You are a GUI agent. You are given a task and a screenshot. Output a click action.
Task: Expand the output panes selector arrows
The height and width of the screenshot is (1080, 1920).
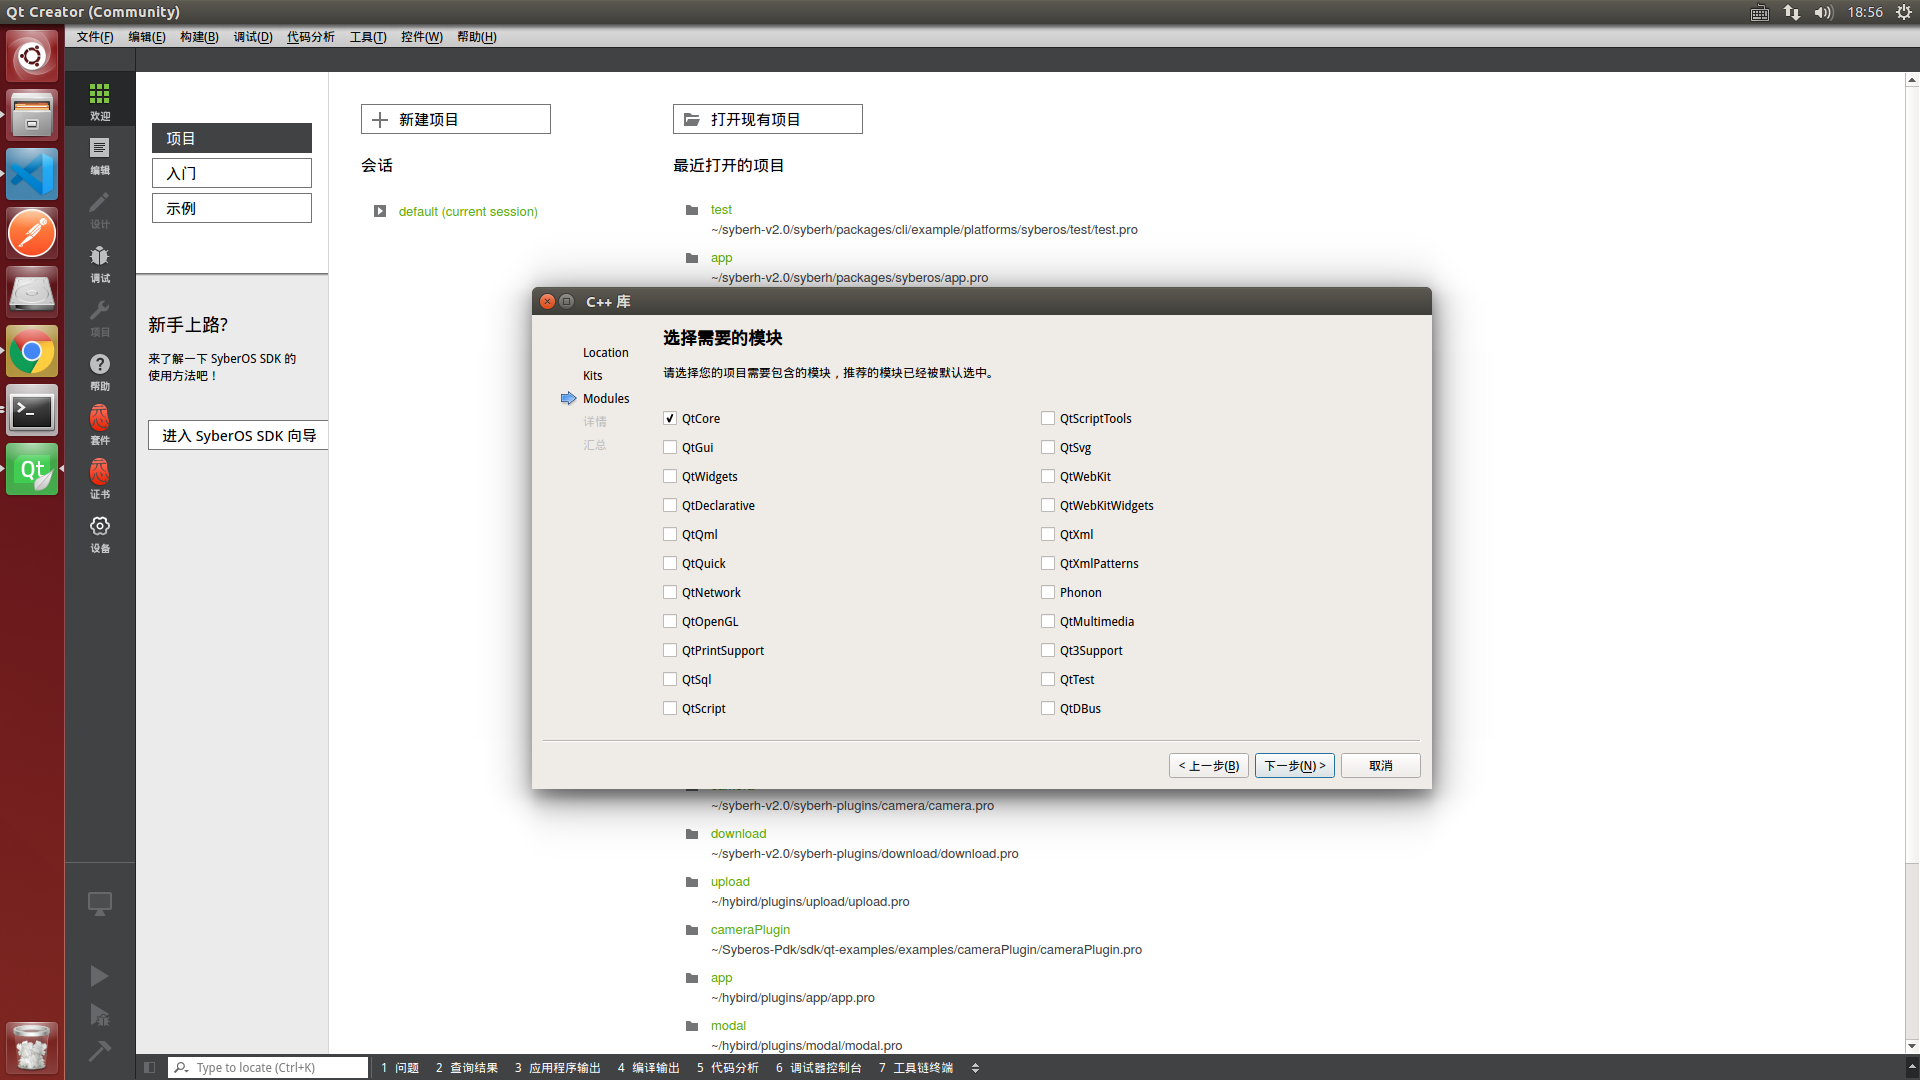tap(975, 1067)
